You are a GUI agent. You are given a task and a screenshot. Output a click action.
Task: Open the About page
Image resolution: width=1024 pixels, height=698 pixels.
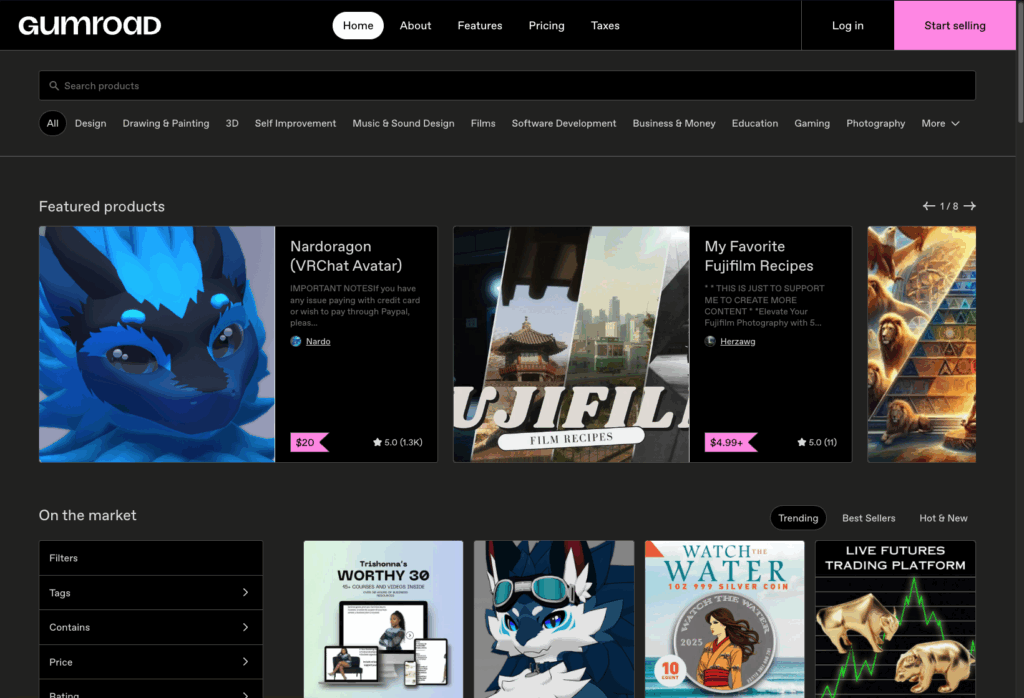click(x=415, y=25)
